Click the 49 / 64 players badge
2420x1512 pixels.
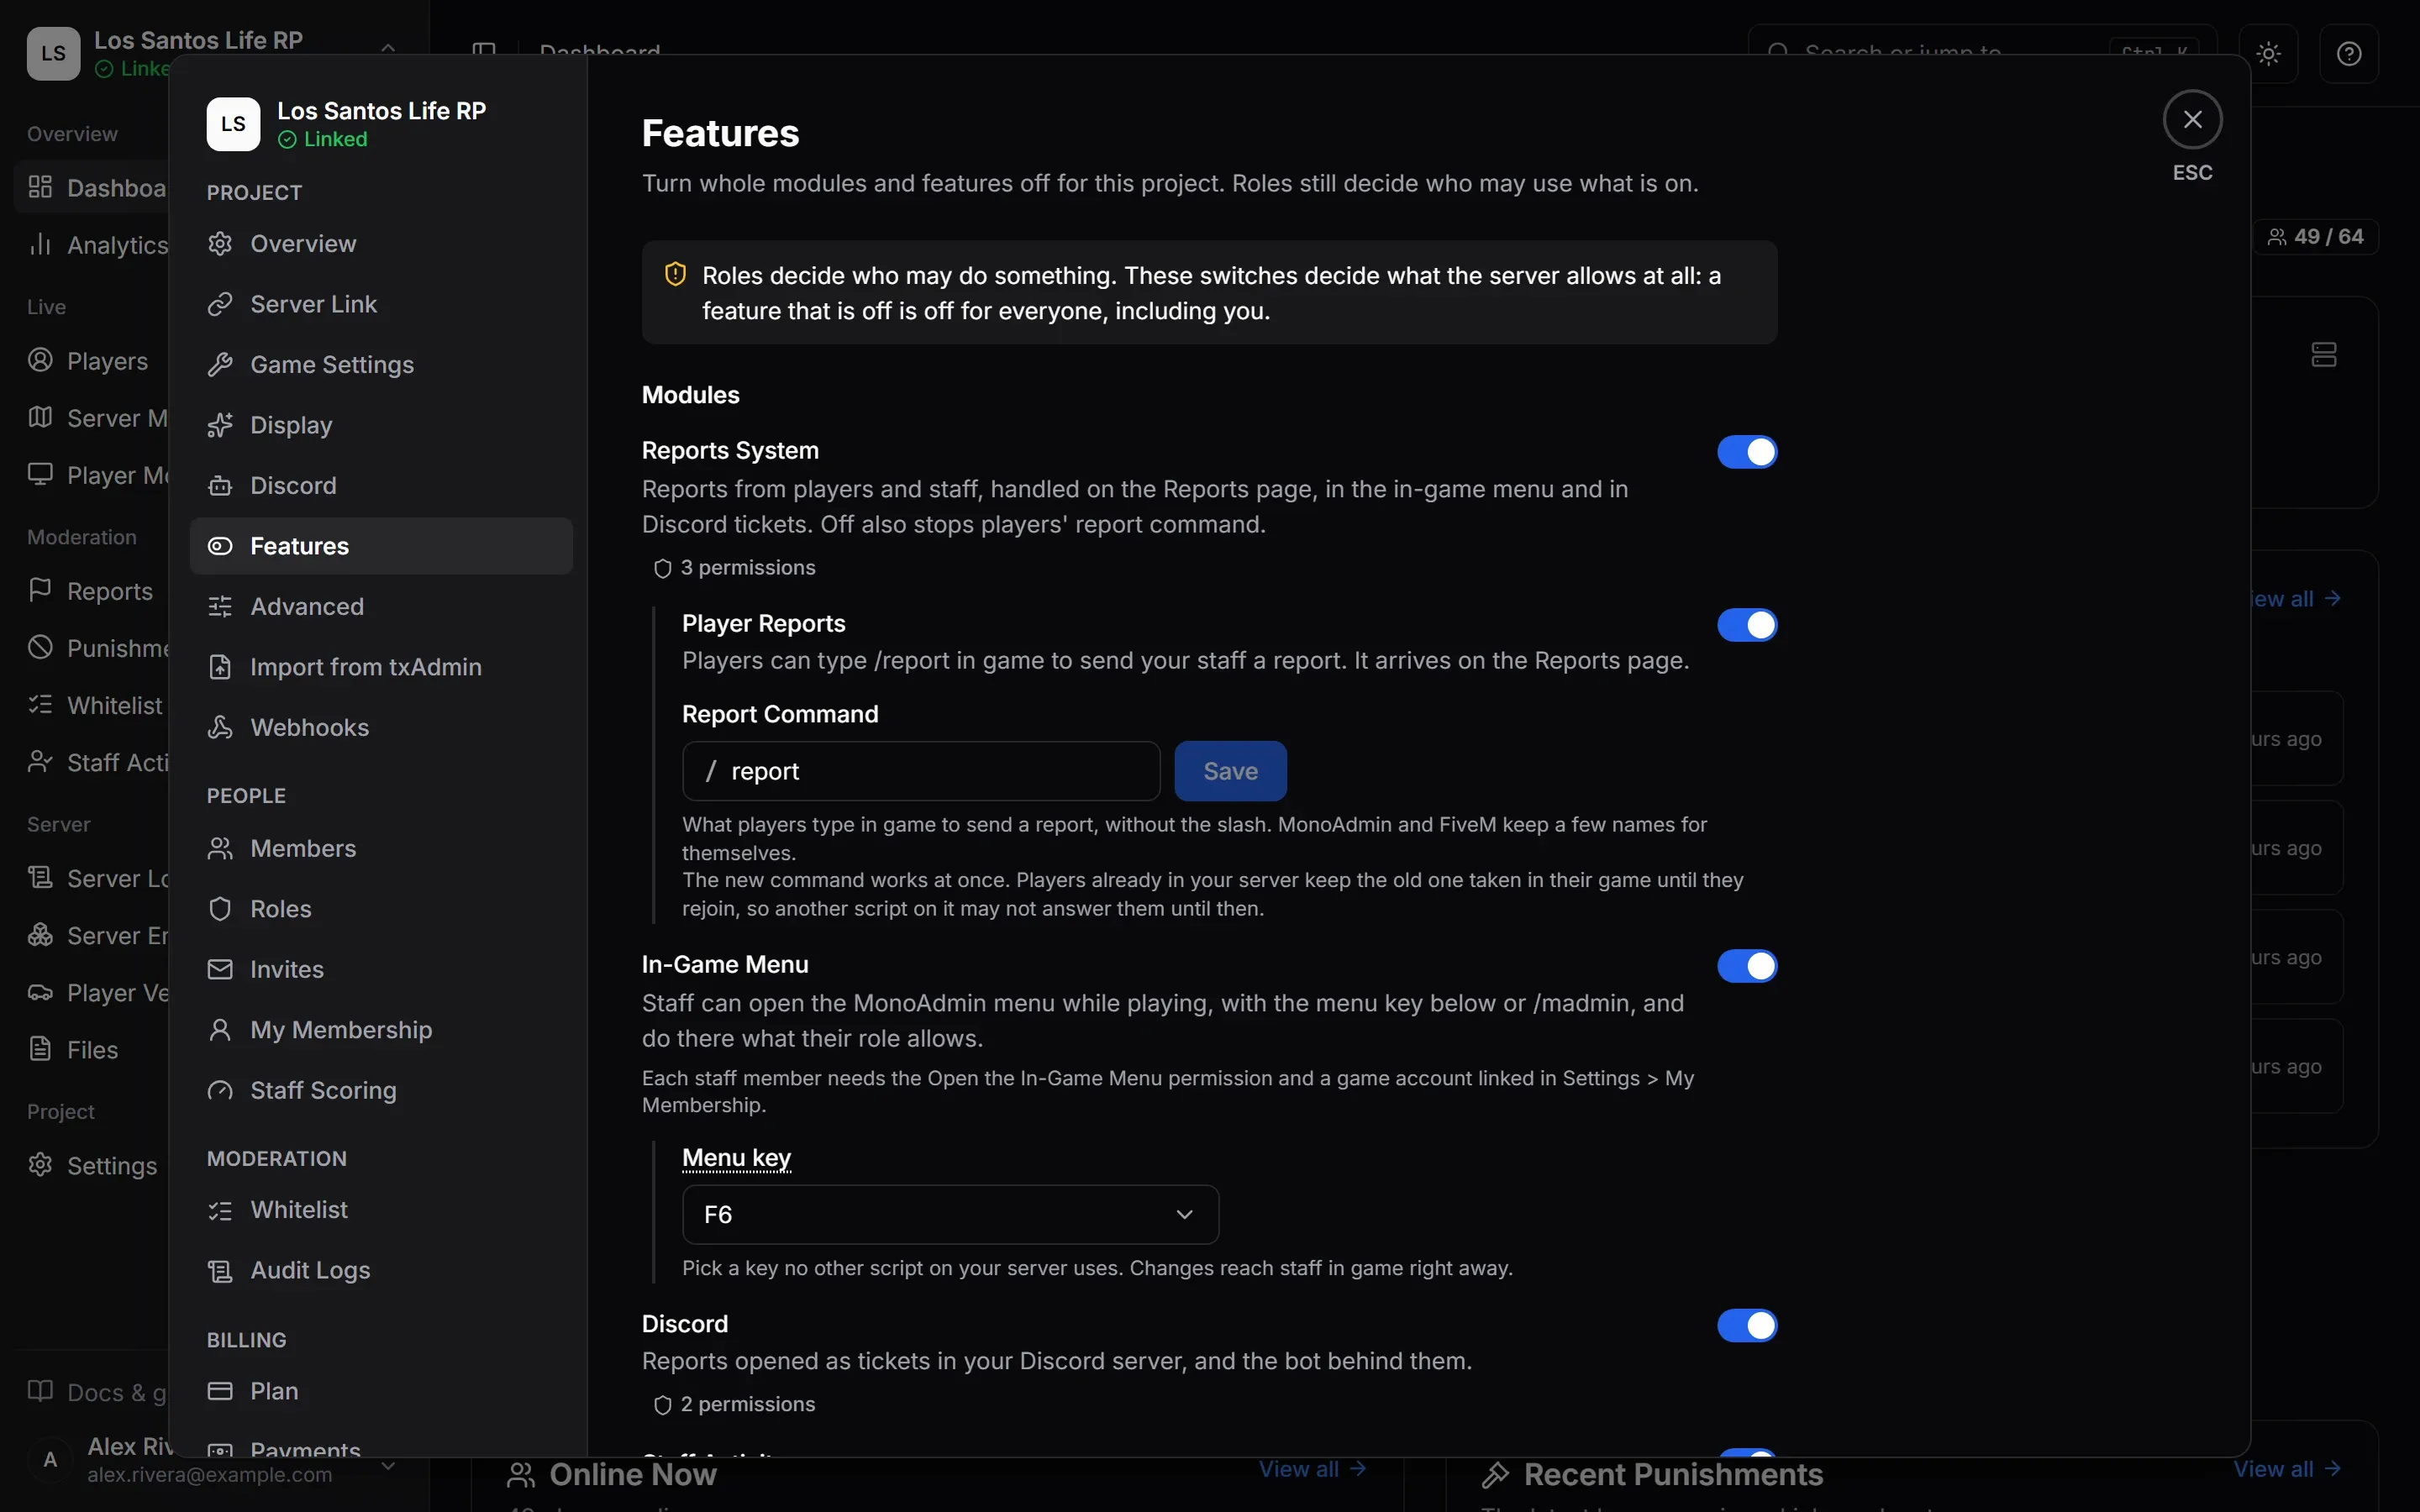2315,237
